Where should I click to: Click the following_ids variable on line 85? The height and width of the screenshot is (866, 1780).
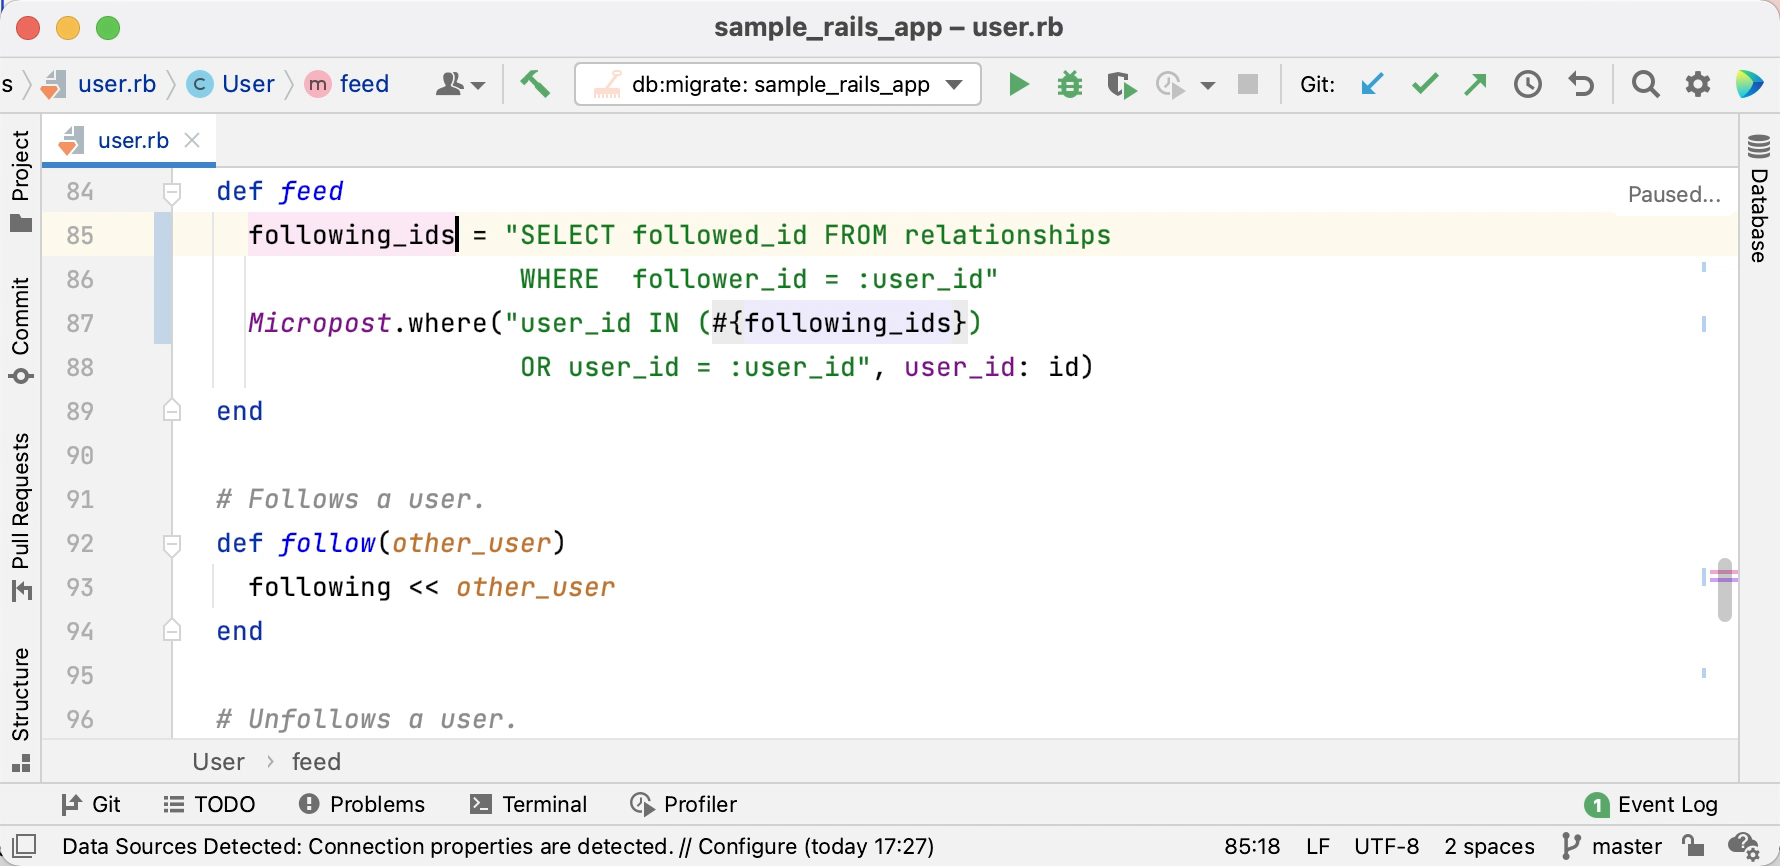(352, 235)
